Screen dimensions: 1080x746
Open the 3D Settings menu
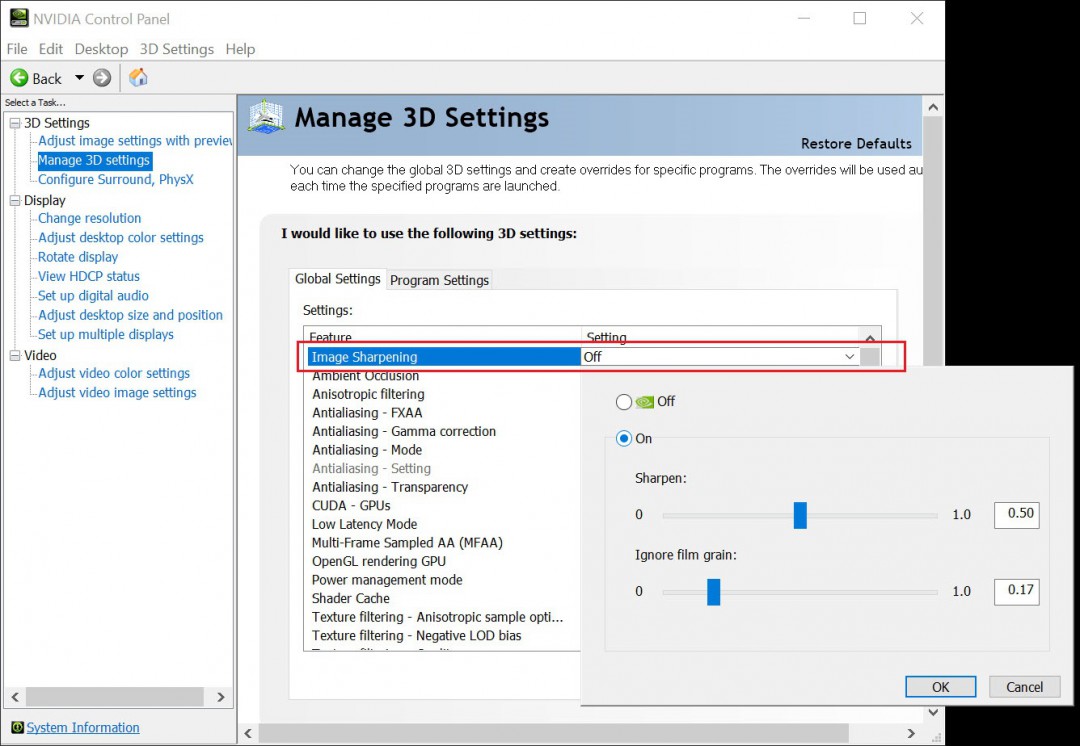coord(176,49)
